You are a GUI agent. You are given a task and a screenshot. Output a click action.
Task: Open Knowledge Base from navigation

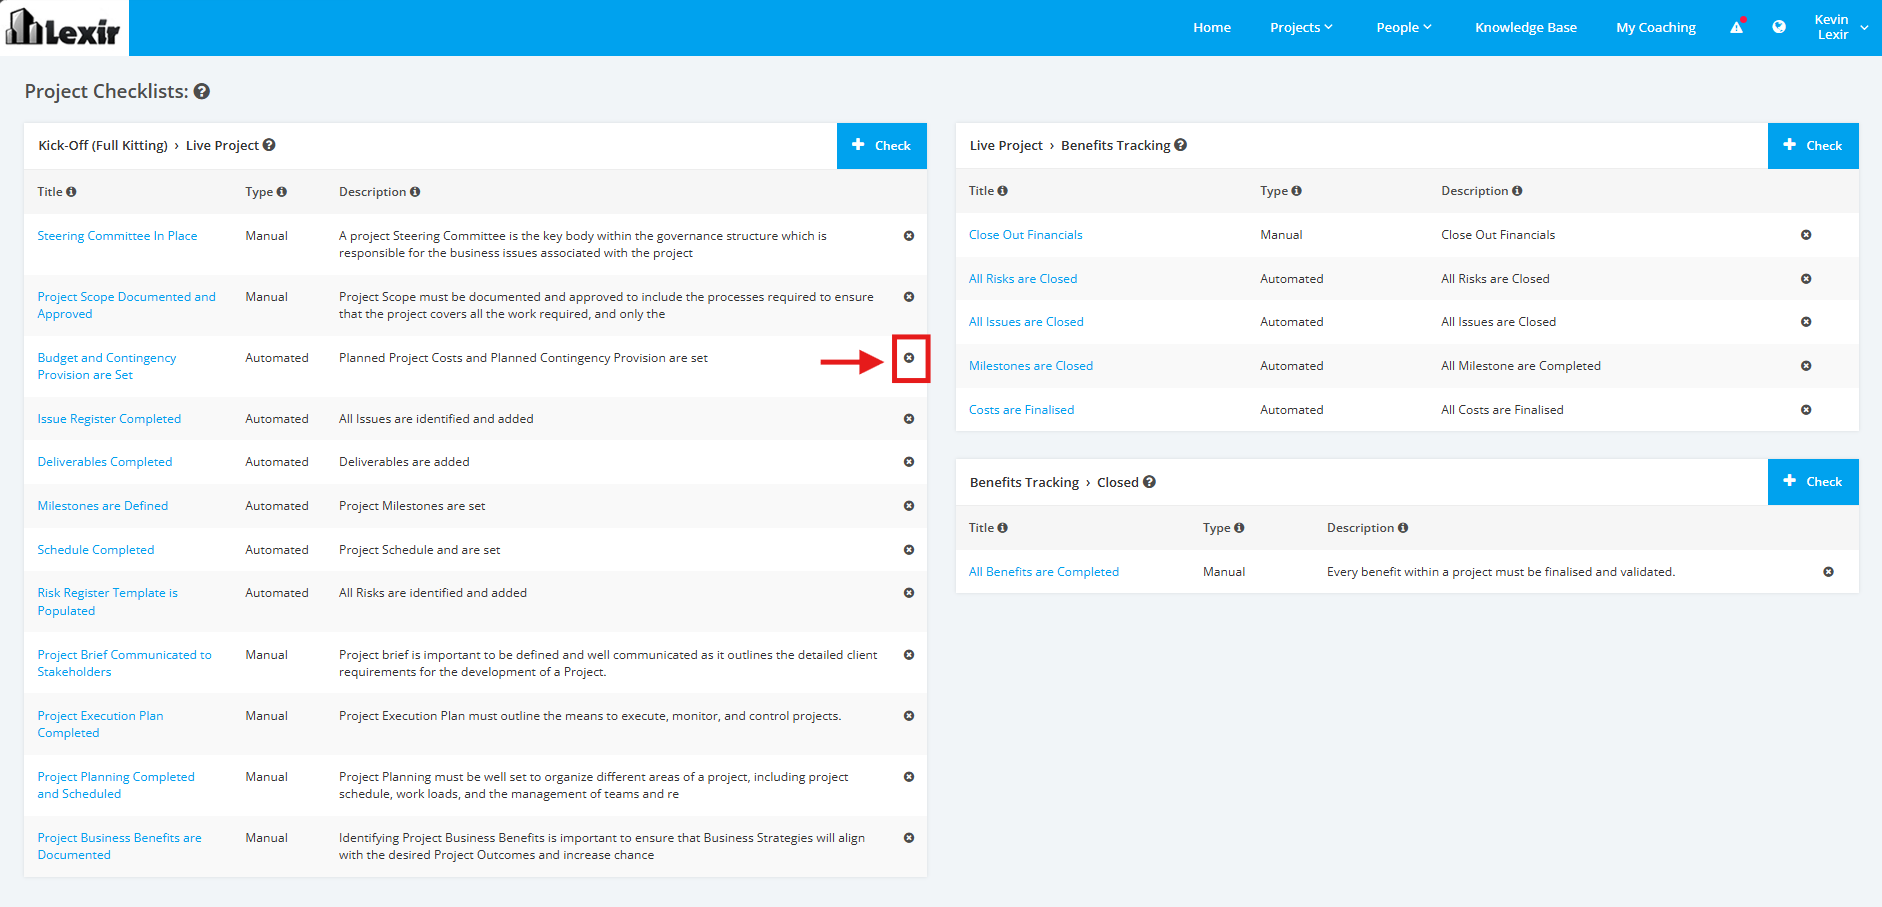[x=1526, y=27]
